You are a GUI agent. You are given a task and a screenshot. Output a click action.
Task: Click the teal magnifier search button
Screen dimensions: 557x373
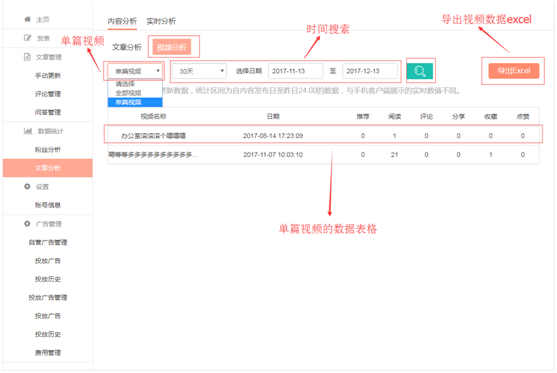click(420, 71)
